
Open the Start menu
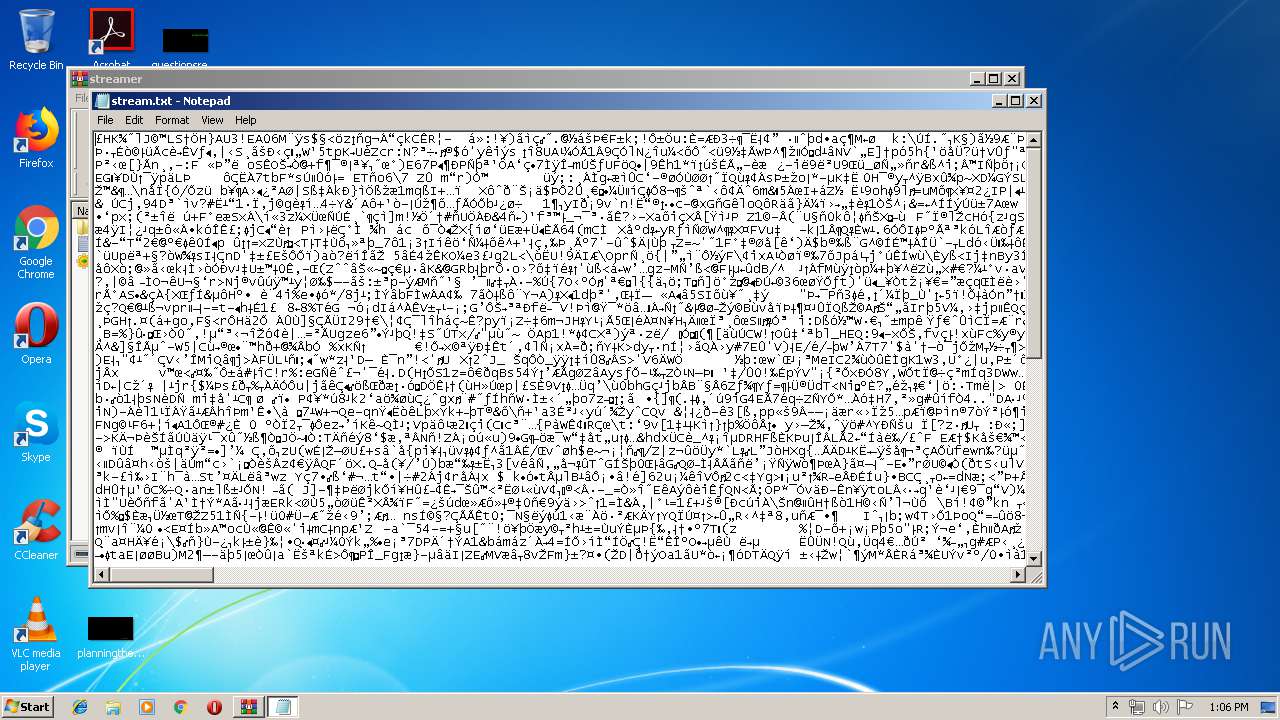click(x=27, y=707)
